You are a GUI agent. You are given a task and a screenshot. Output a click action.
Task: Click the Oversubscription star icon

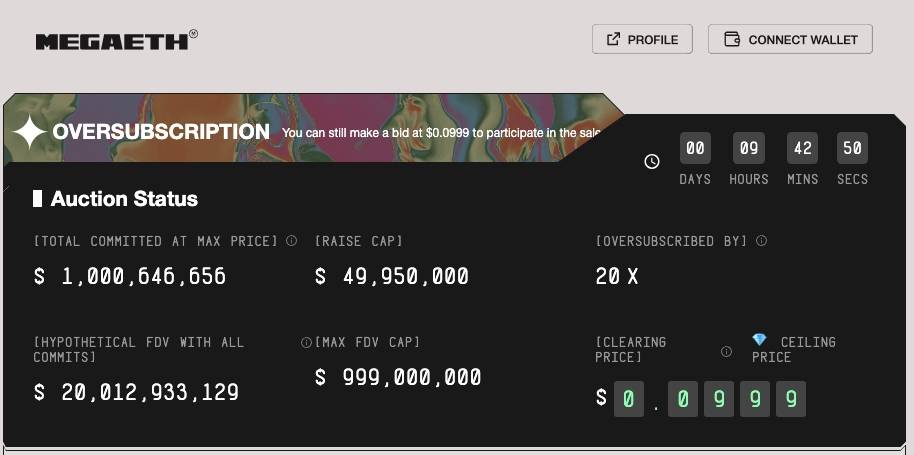pos(29,132)
